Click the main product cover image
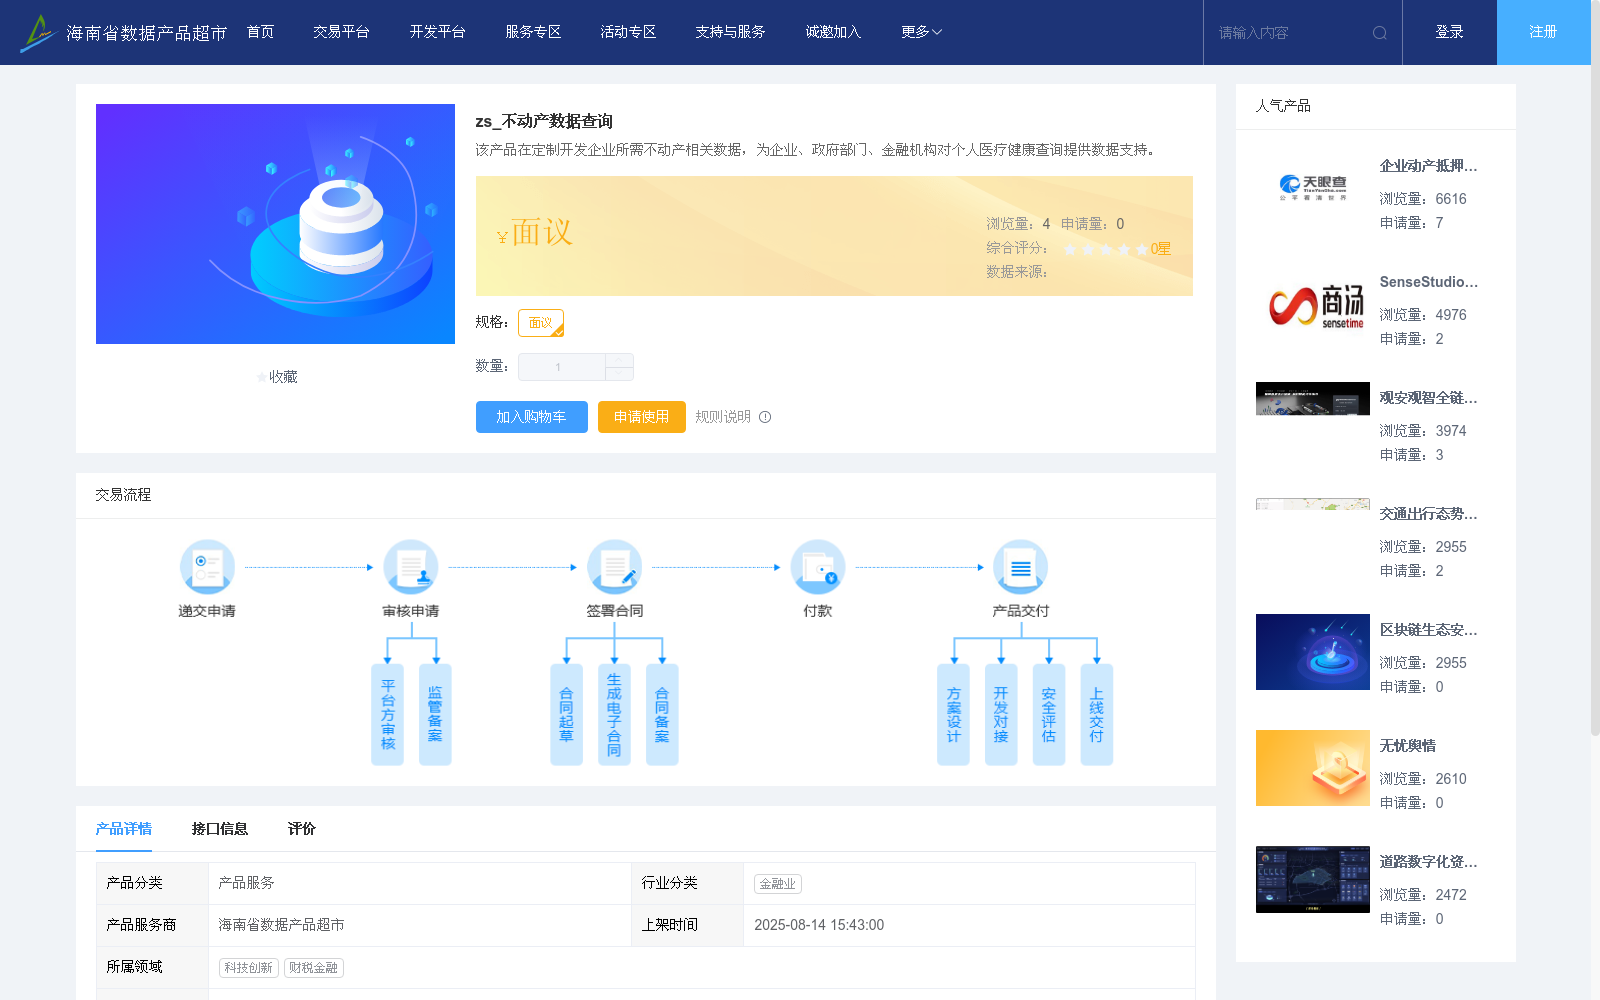The width and height of the screenshot is (1600, 1000). [x=275, y=224]
